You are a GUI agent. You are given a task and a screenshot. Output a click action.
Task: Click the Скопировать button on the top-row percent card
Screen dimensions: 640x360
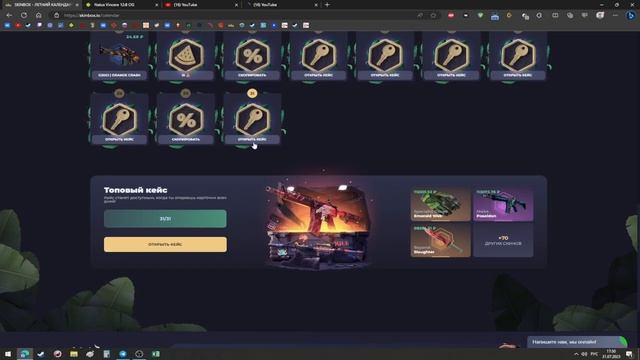(252, 76)
